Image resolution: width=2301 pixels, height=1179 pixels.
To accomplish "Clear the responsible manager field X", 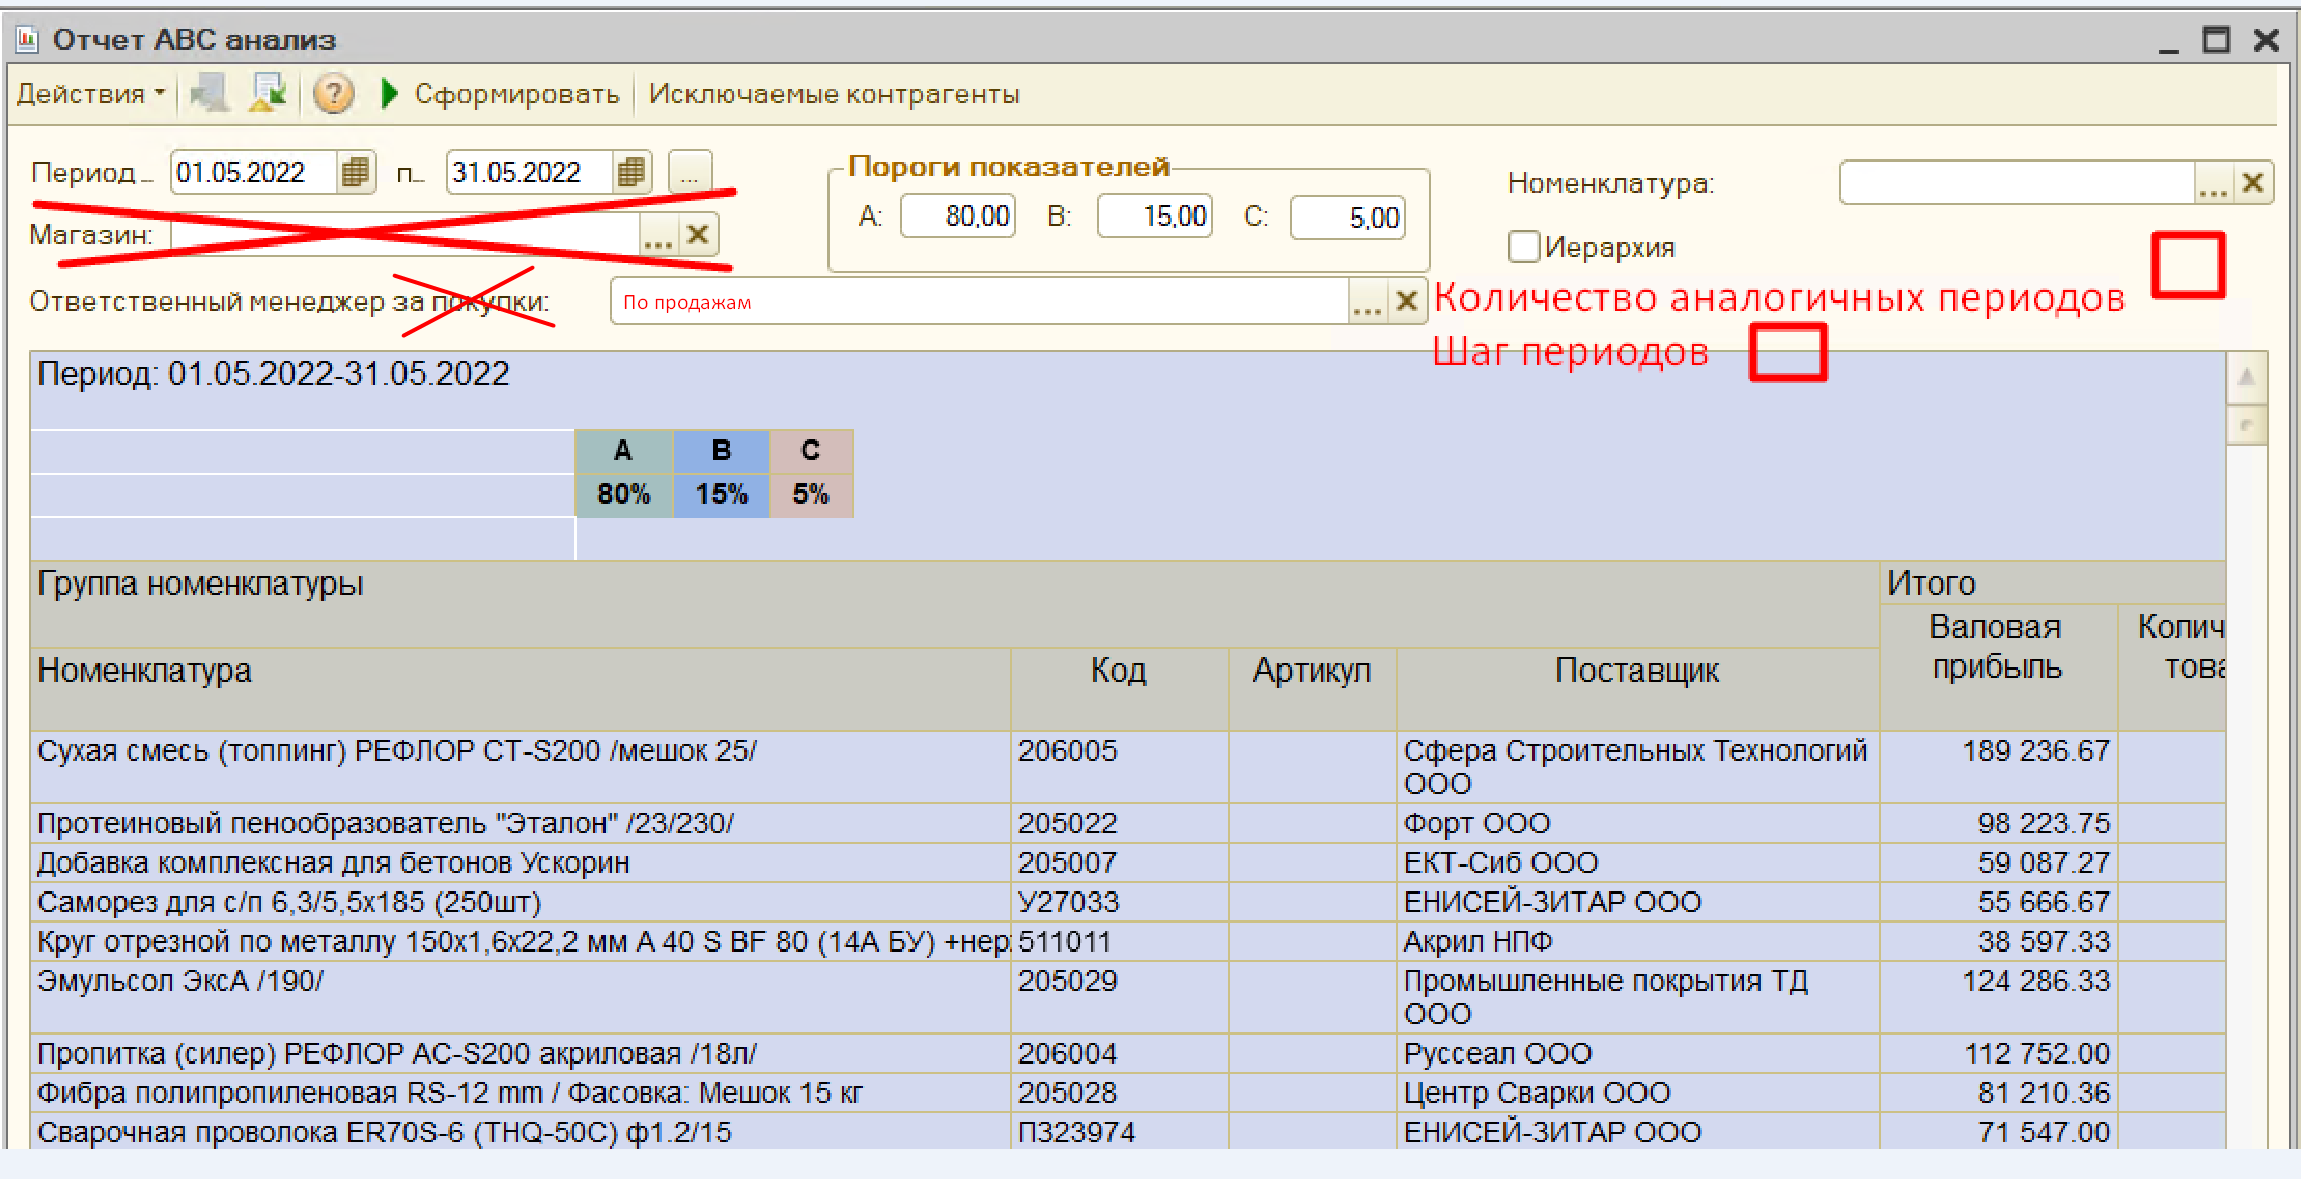I will 1406,301.
